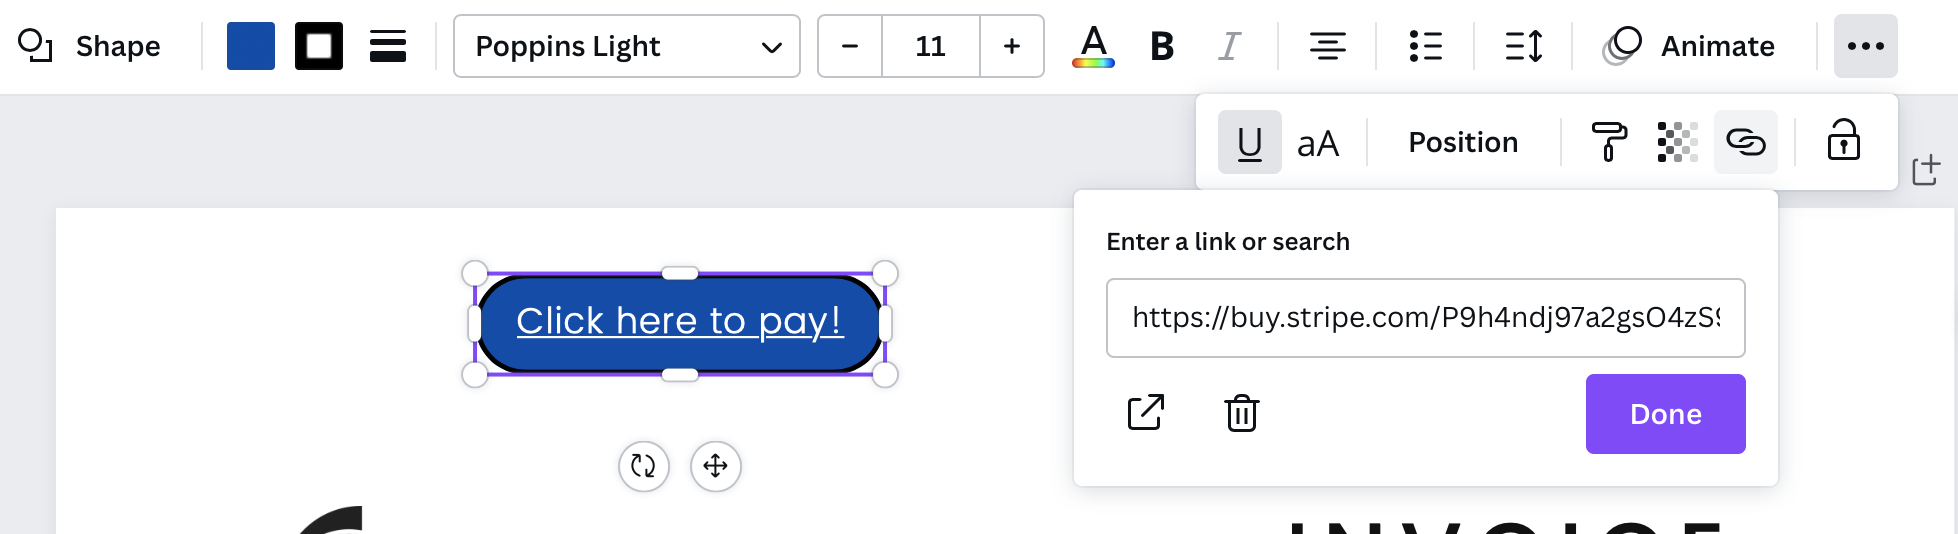Click the link chain icon
The width and height of the screenshot is (1958, 534).
pos(1745,142)
